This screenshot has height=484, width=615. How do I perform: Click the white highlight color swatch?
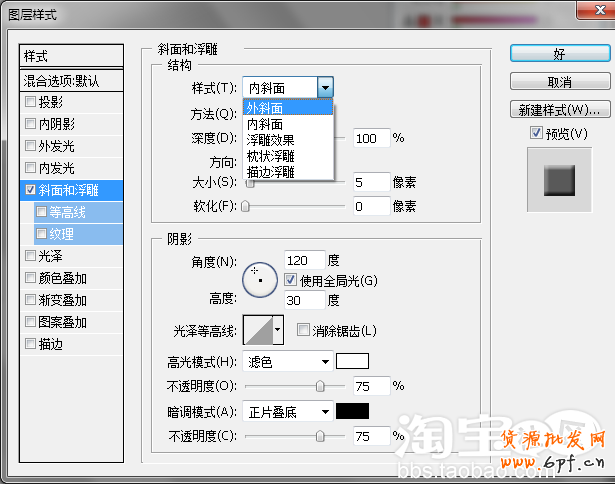[x=353, y=361]
